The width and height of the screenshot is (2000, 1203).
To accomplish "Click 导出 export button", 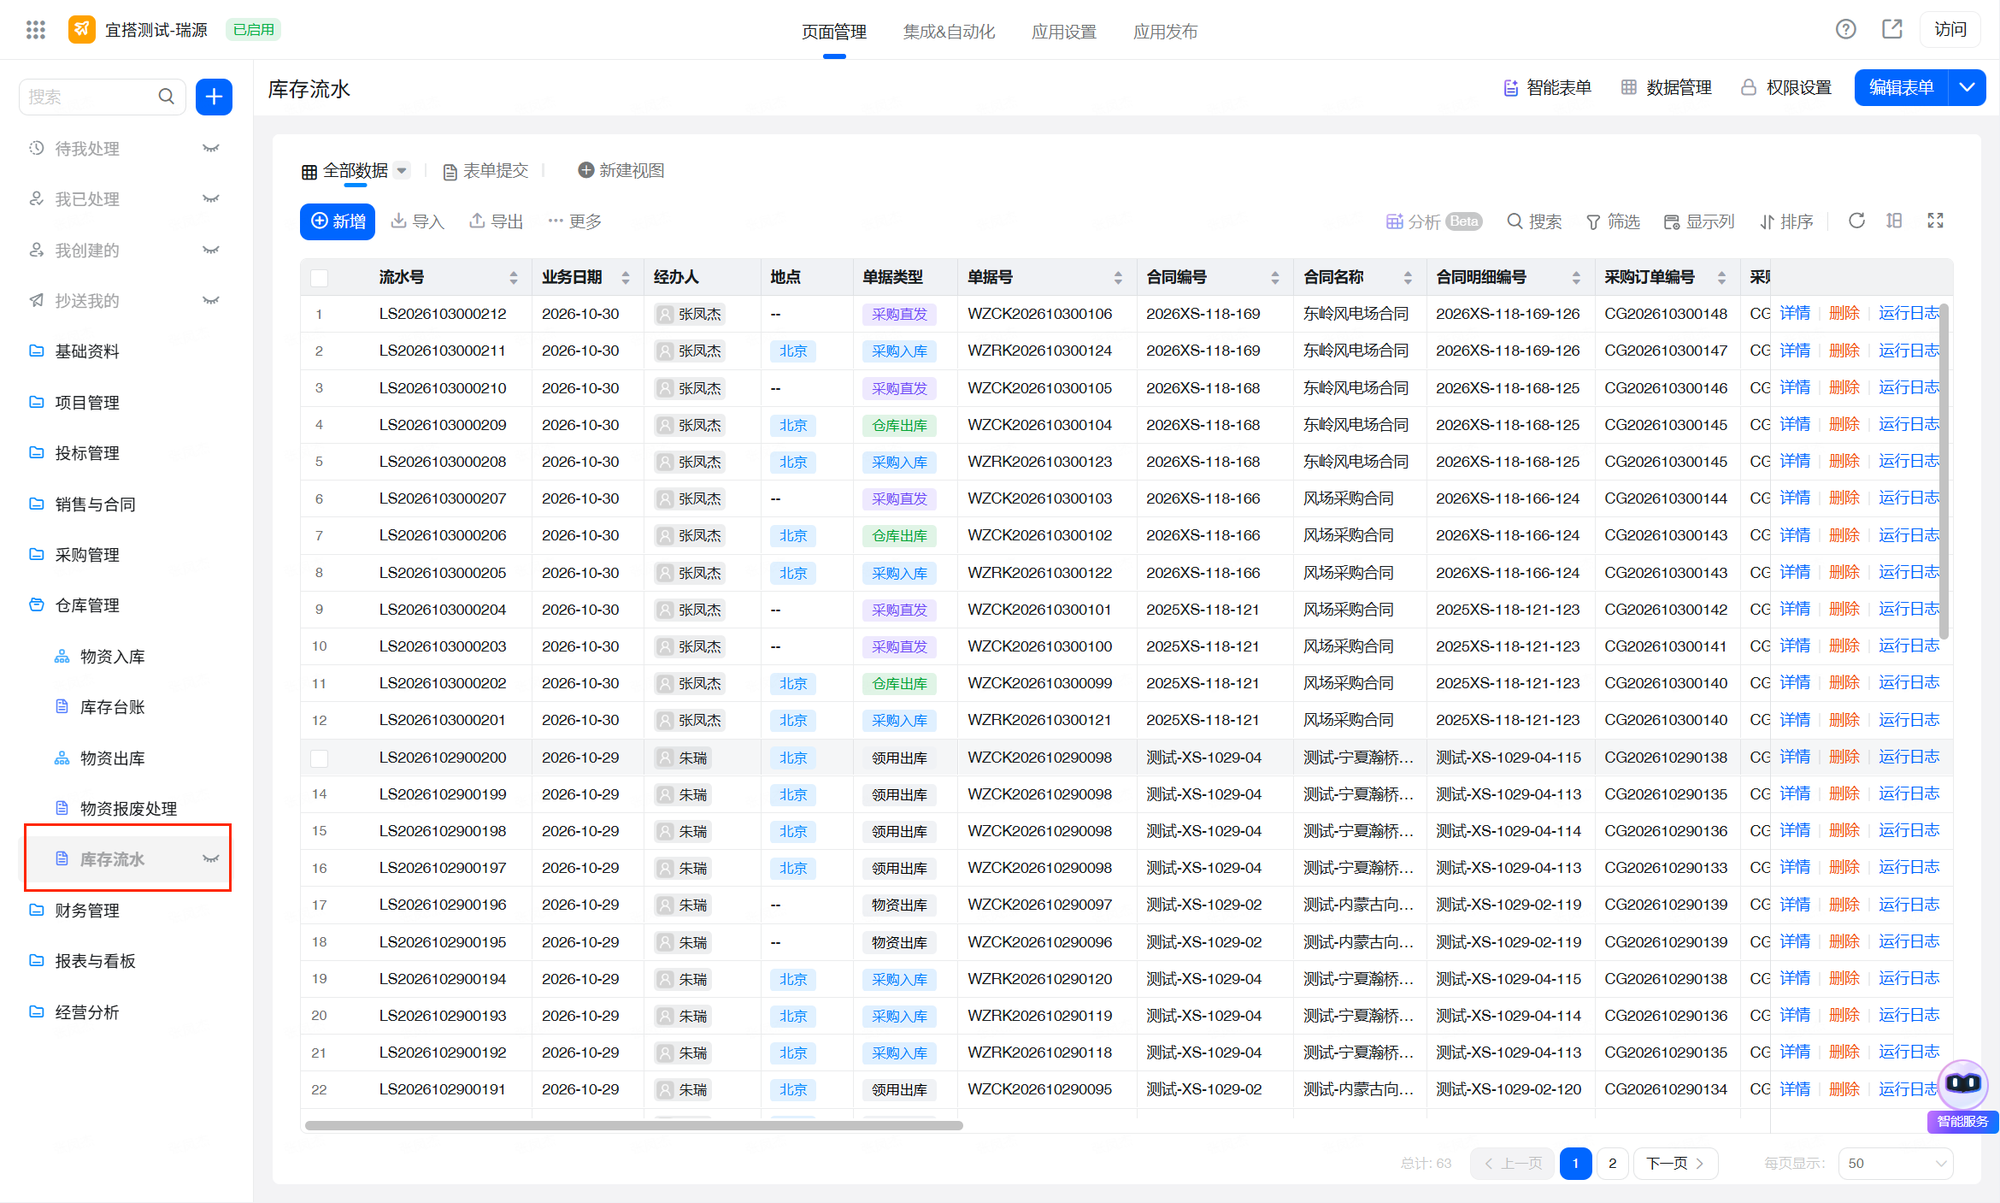I will 496,222.
